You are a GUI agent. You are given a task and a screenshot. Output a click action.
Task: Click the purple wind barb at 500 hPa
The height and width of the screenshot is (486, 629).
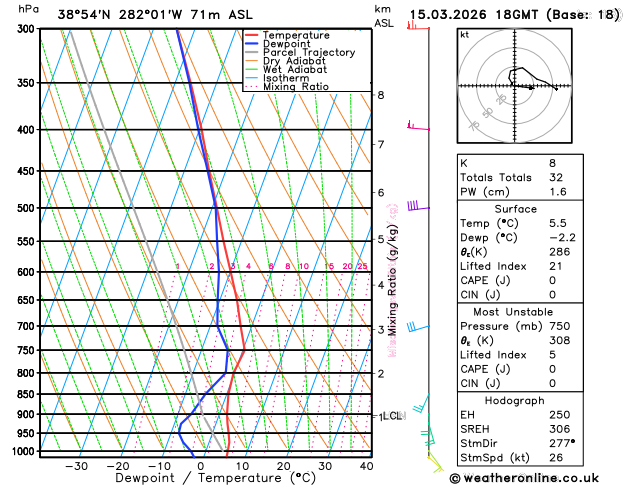pyautogui.click(x=418, y=205)
